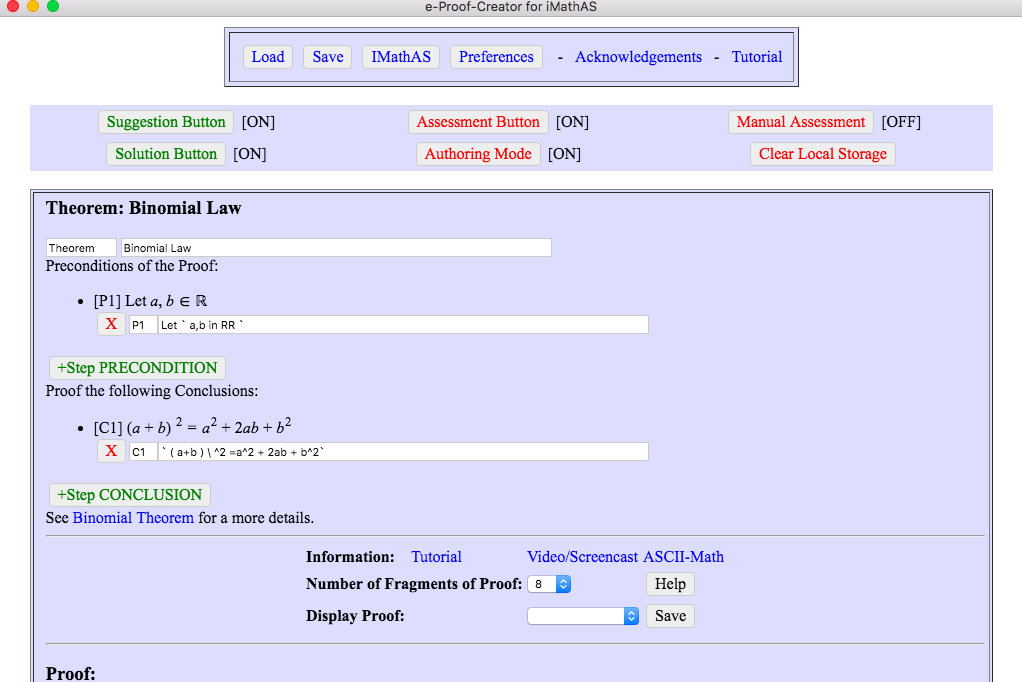Add a new step with +Step PRECONDITION

pos(136,367)
